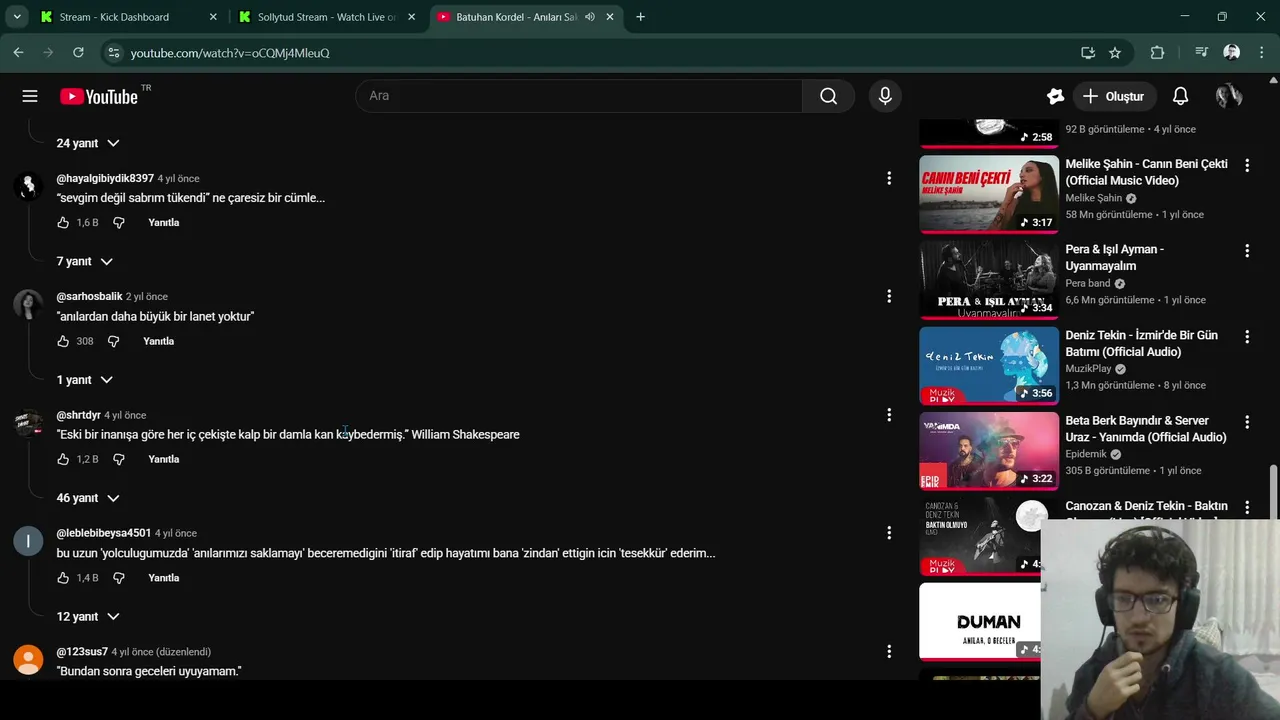Screen dimensions: 1280x720
Task: Expand the 1 yanıt reply
Action: click(85, 380)
